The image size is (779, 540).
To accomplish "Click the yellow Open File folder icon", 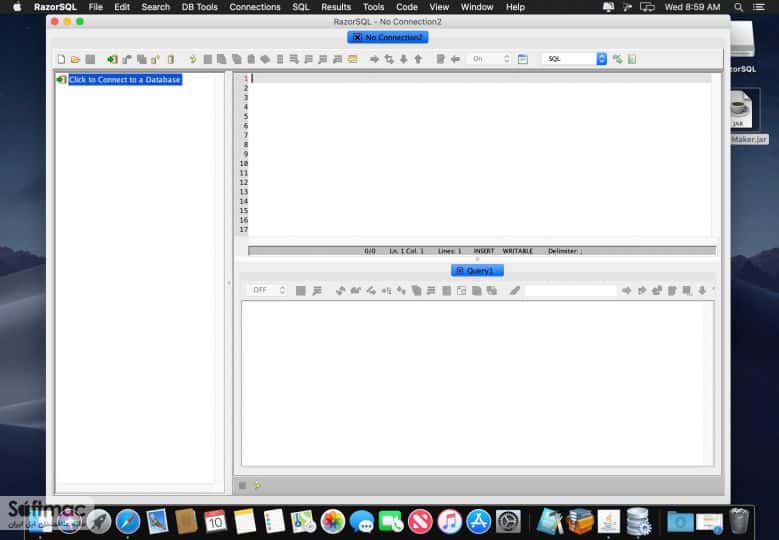I will [x=76, y=59].
